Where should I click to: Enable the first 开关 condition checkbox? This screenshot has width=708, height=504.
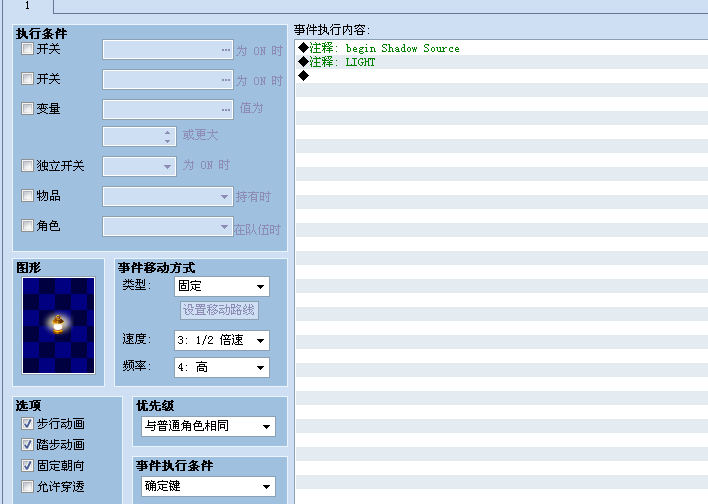click(x=28, y=49)
